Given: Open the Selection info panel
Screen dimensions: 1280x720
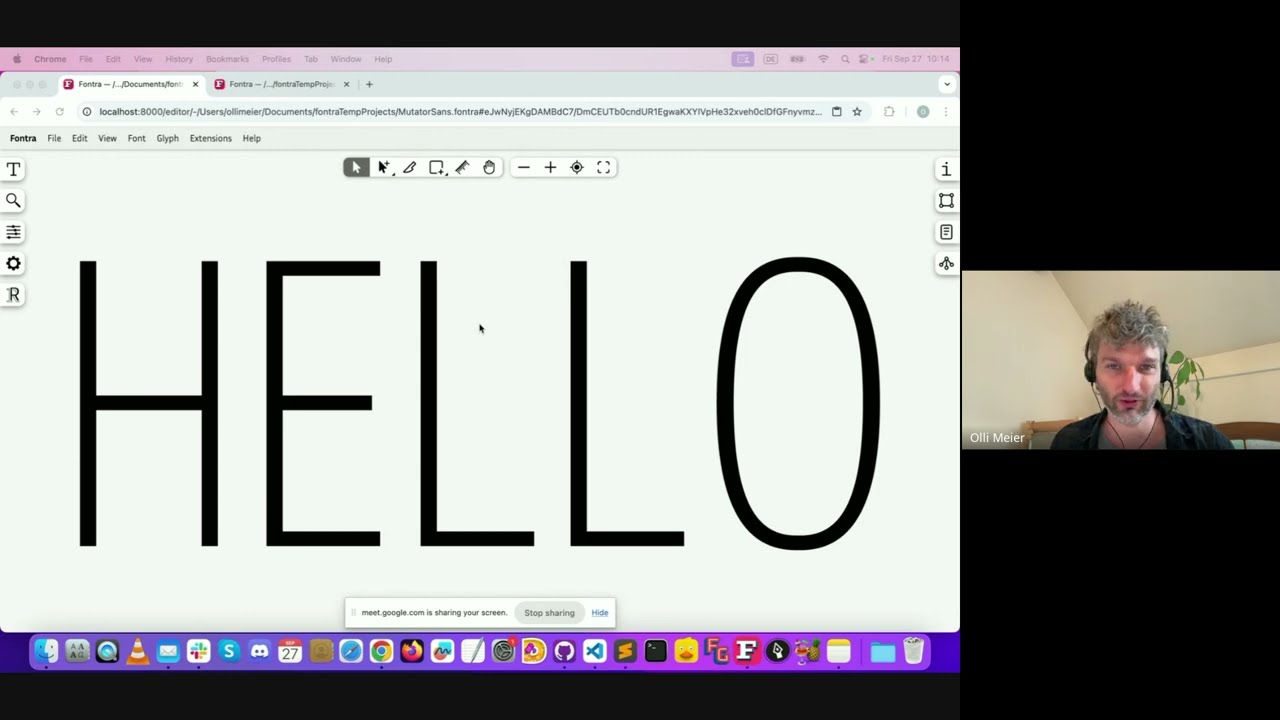Looking at the screenshot, I should tap(946, 170).
